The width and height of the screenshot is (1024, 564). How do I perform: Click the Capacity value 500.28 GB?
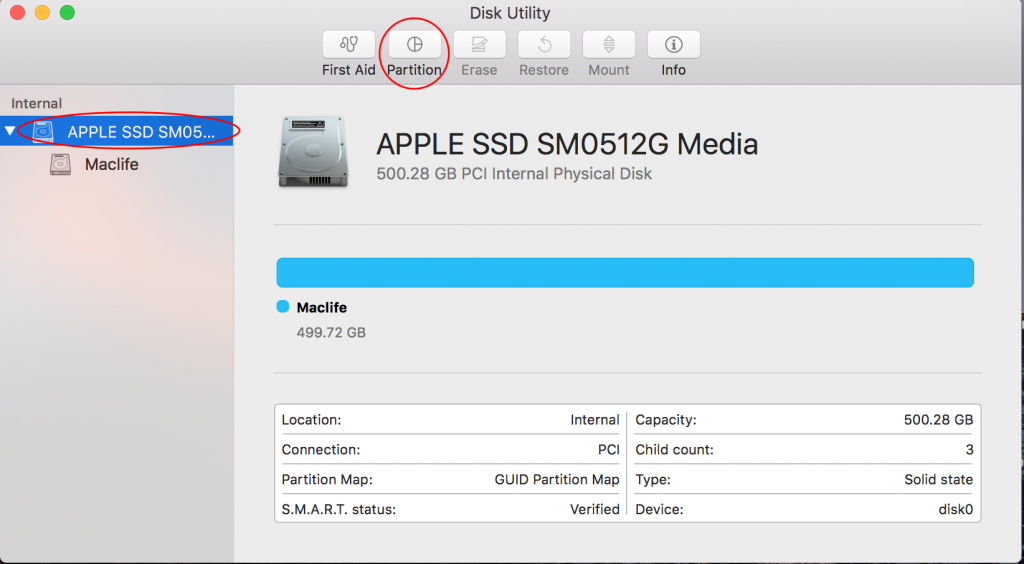(x=938, y=420)
